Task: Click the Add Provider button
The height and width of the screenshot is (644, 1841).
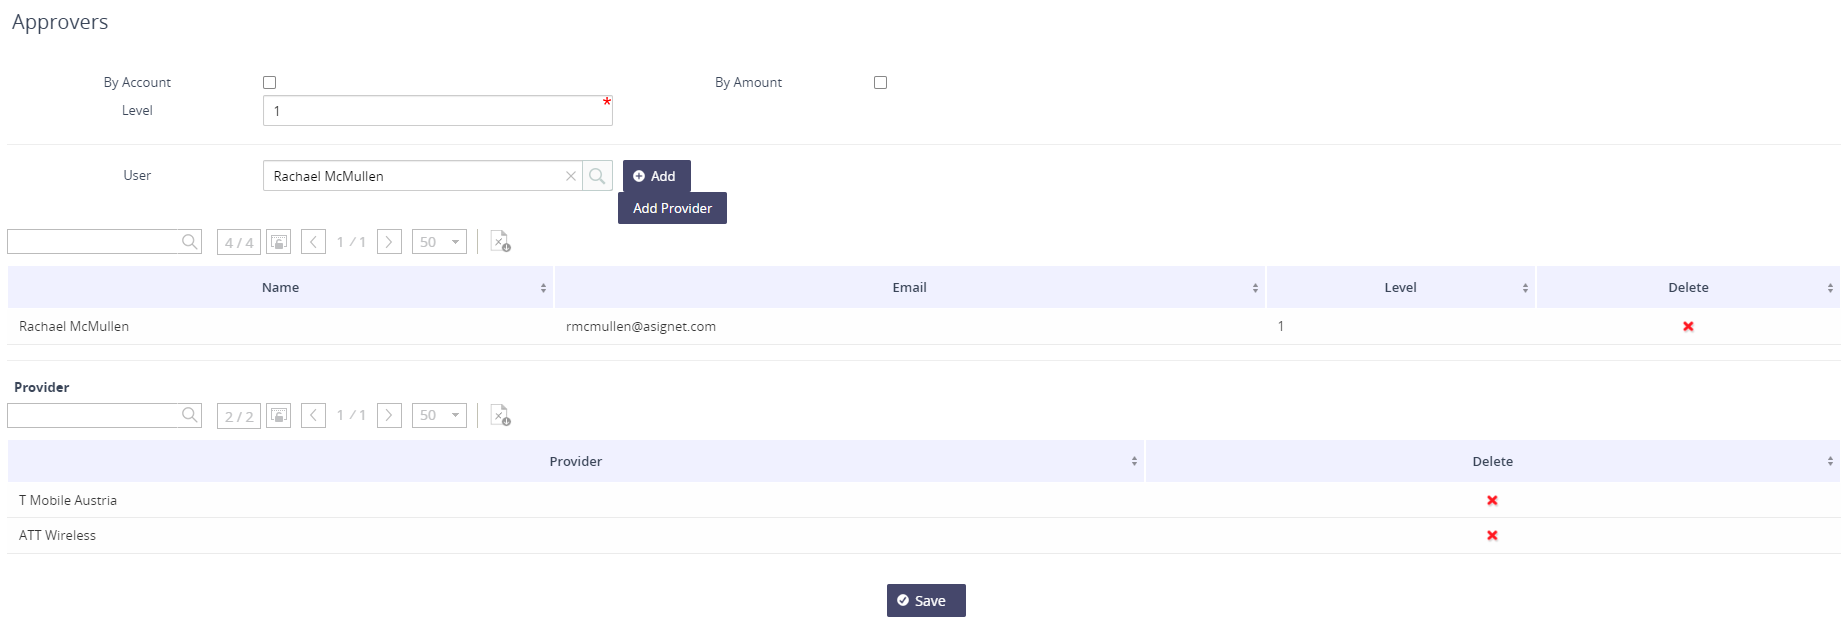Action: 672,208
